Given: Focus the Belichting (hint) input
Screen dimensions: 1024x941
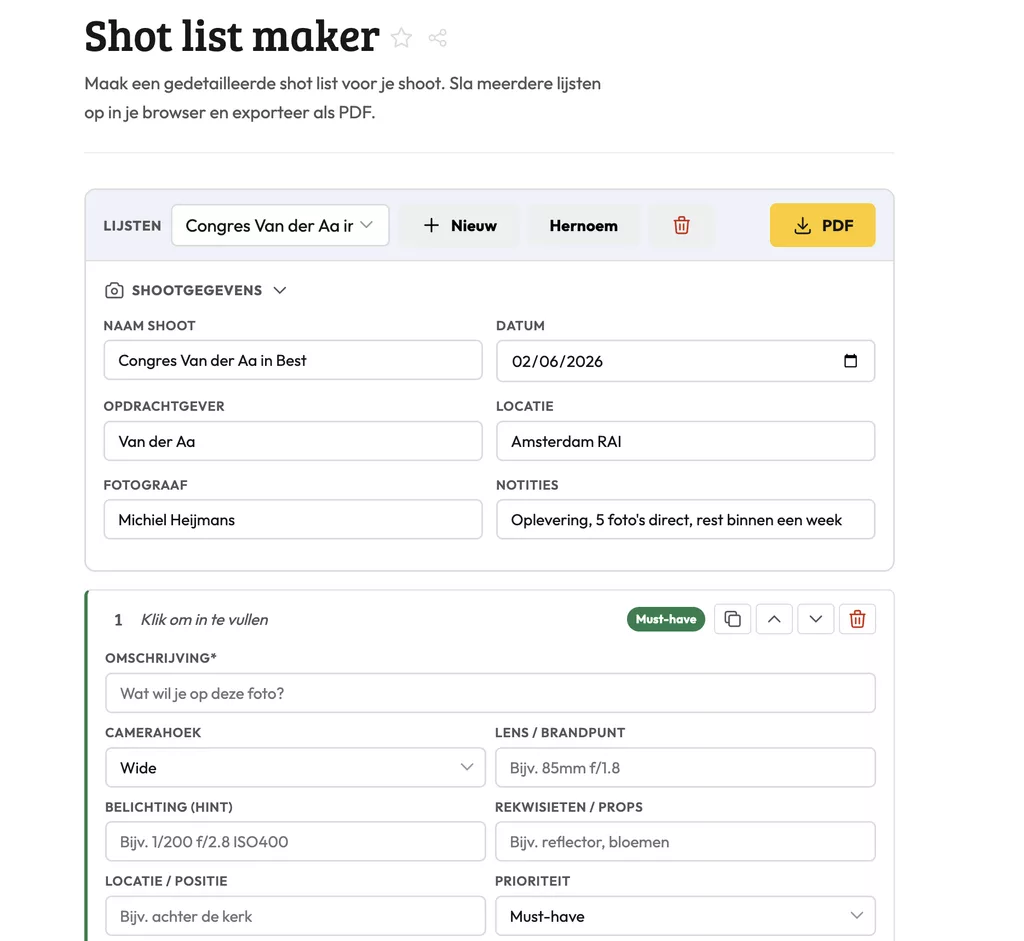Looking at the screenshot, I should point(295,841).
